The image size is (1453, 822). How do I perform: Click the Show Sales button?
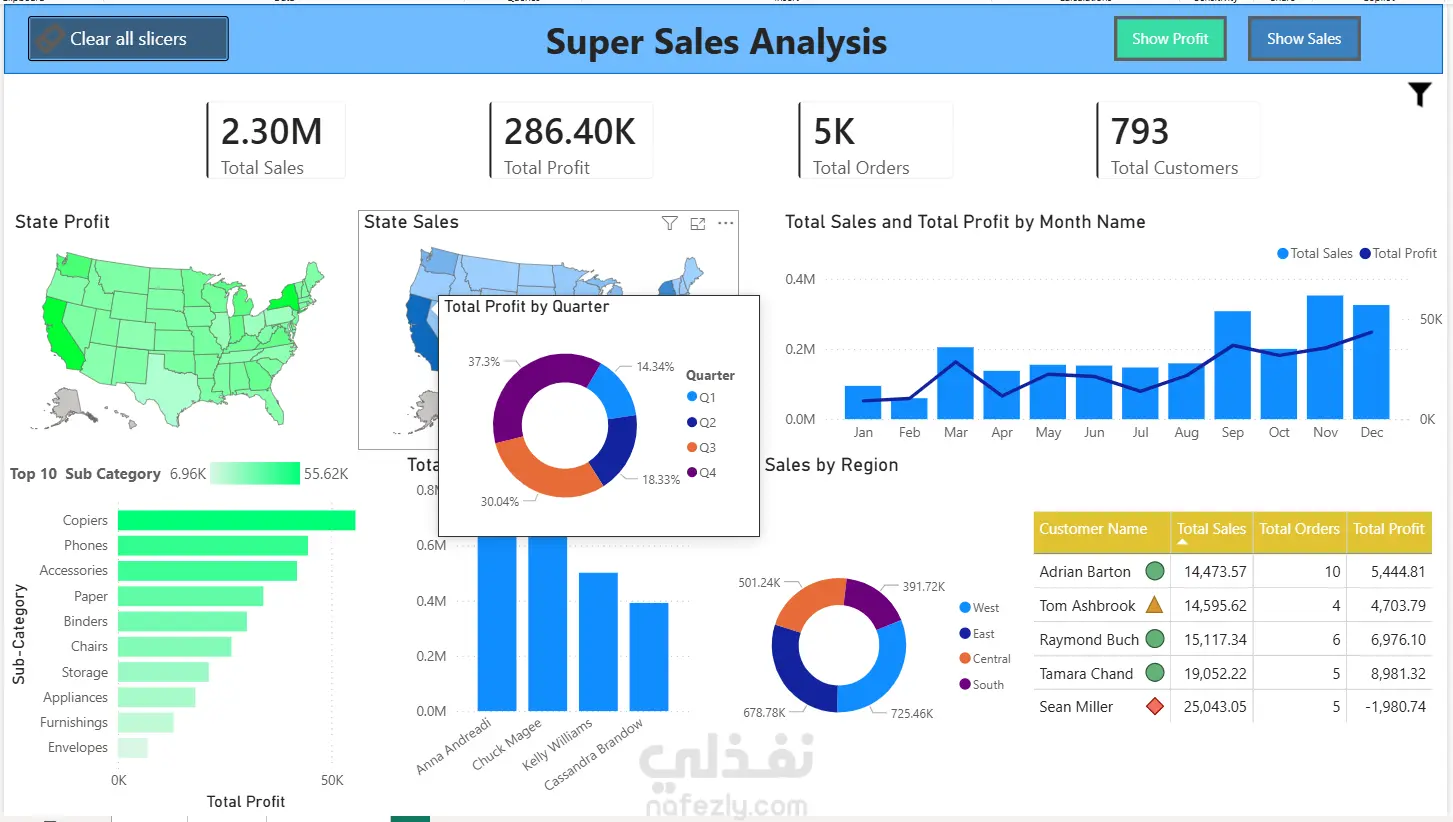pyautogui.click(x=1304, y=39)
